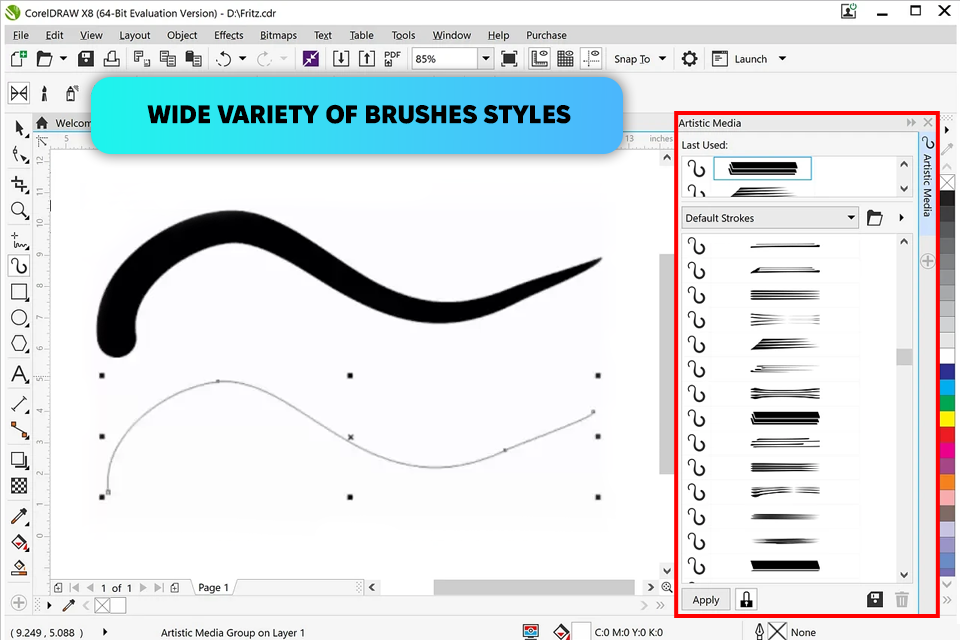Open the Object menu
The height and width of the screenshot is (640, 960).
click(x=182, y=35)
